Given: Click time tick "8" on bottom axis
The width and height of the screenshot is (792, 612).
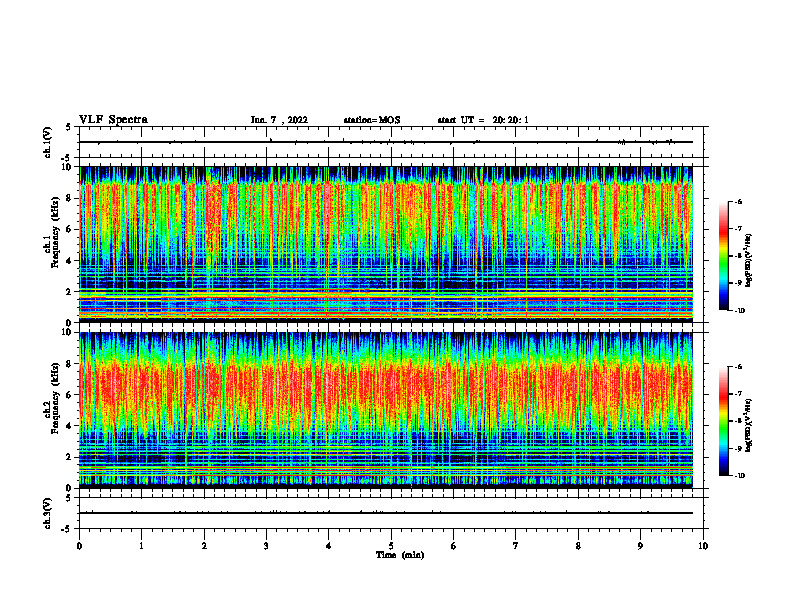Looking at the screenshot, I should click(x=578, y=546).
